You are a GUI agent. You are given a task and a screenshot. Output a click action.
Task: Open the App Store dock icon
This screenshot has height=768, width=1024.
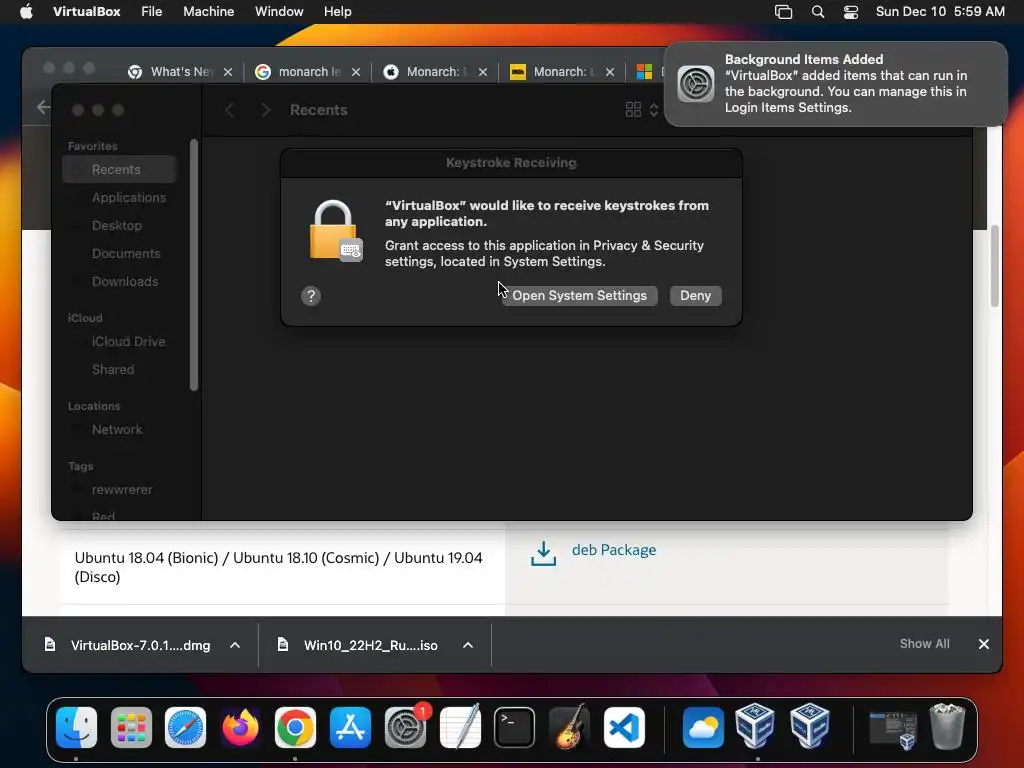tap(350, 727)
